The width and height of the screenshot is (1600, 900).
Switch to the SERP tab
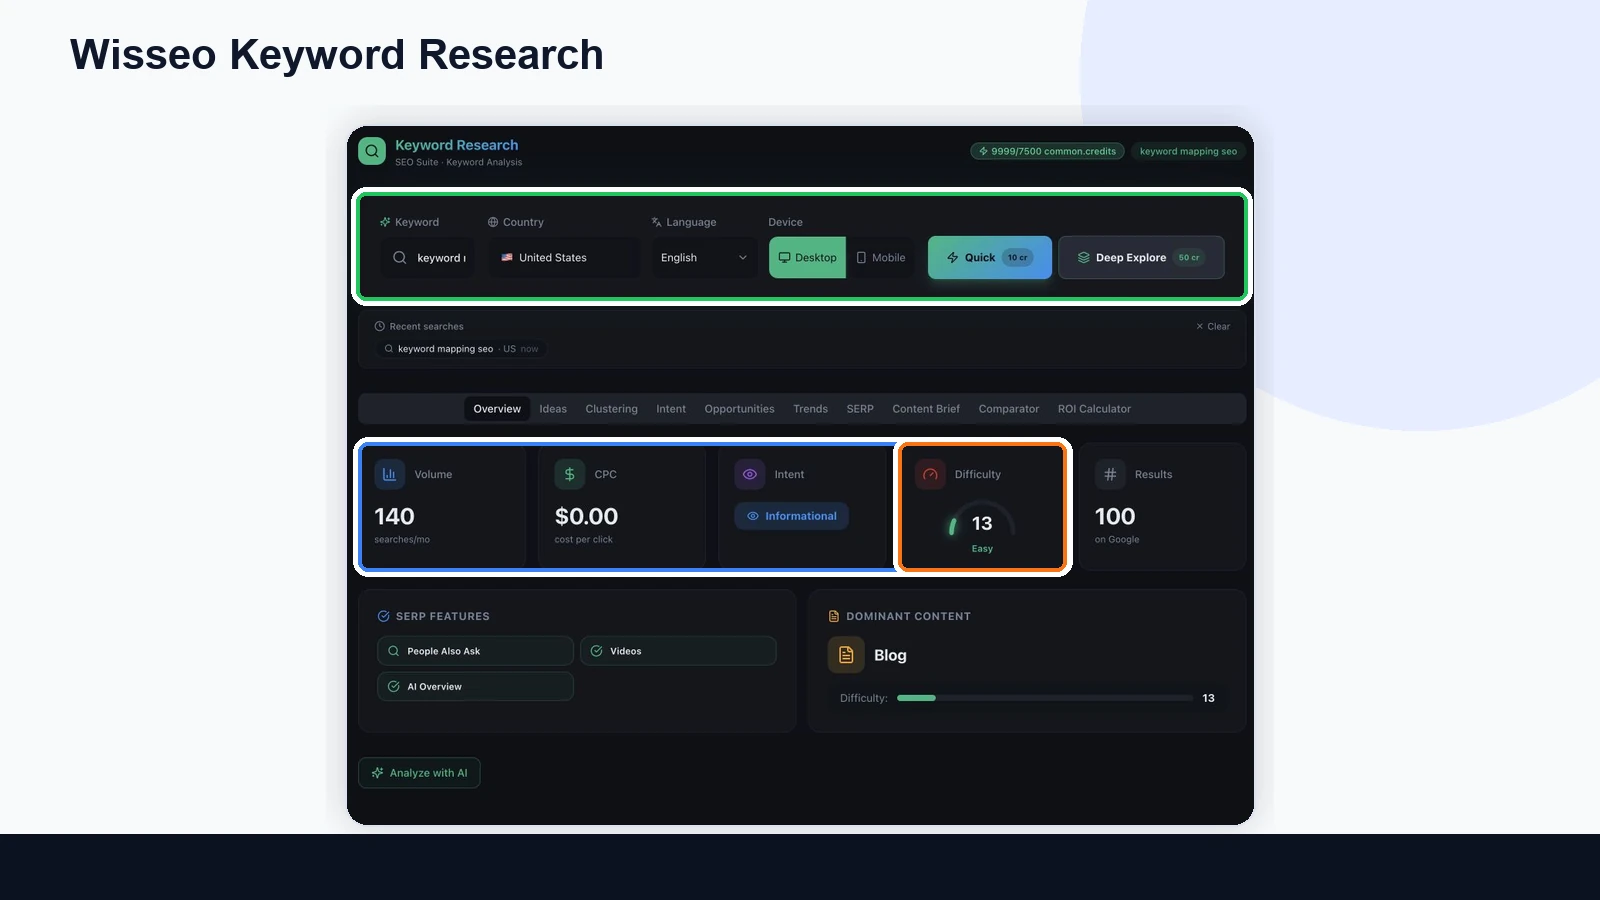tap(860, 409)
